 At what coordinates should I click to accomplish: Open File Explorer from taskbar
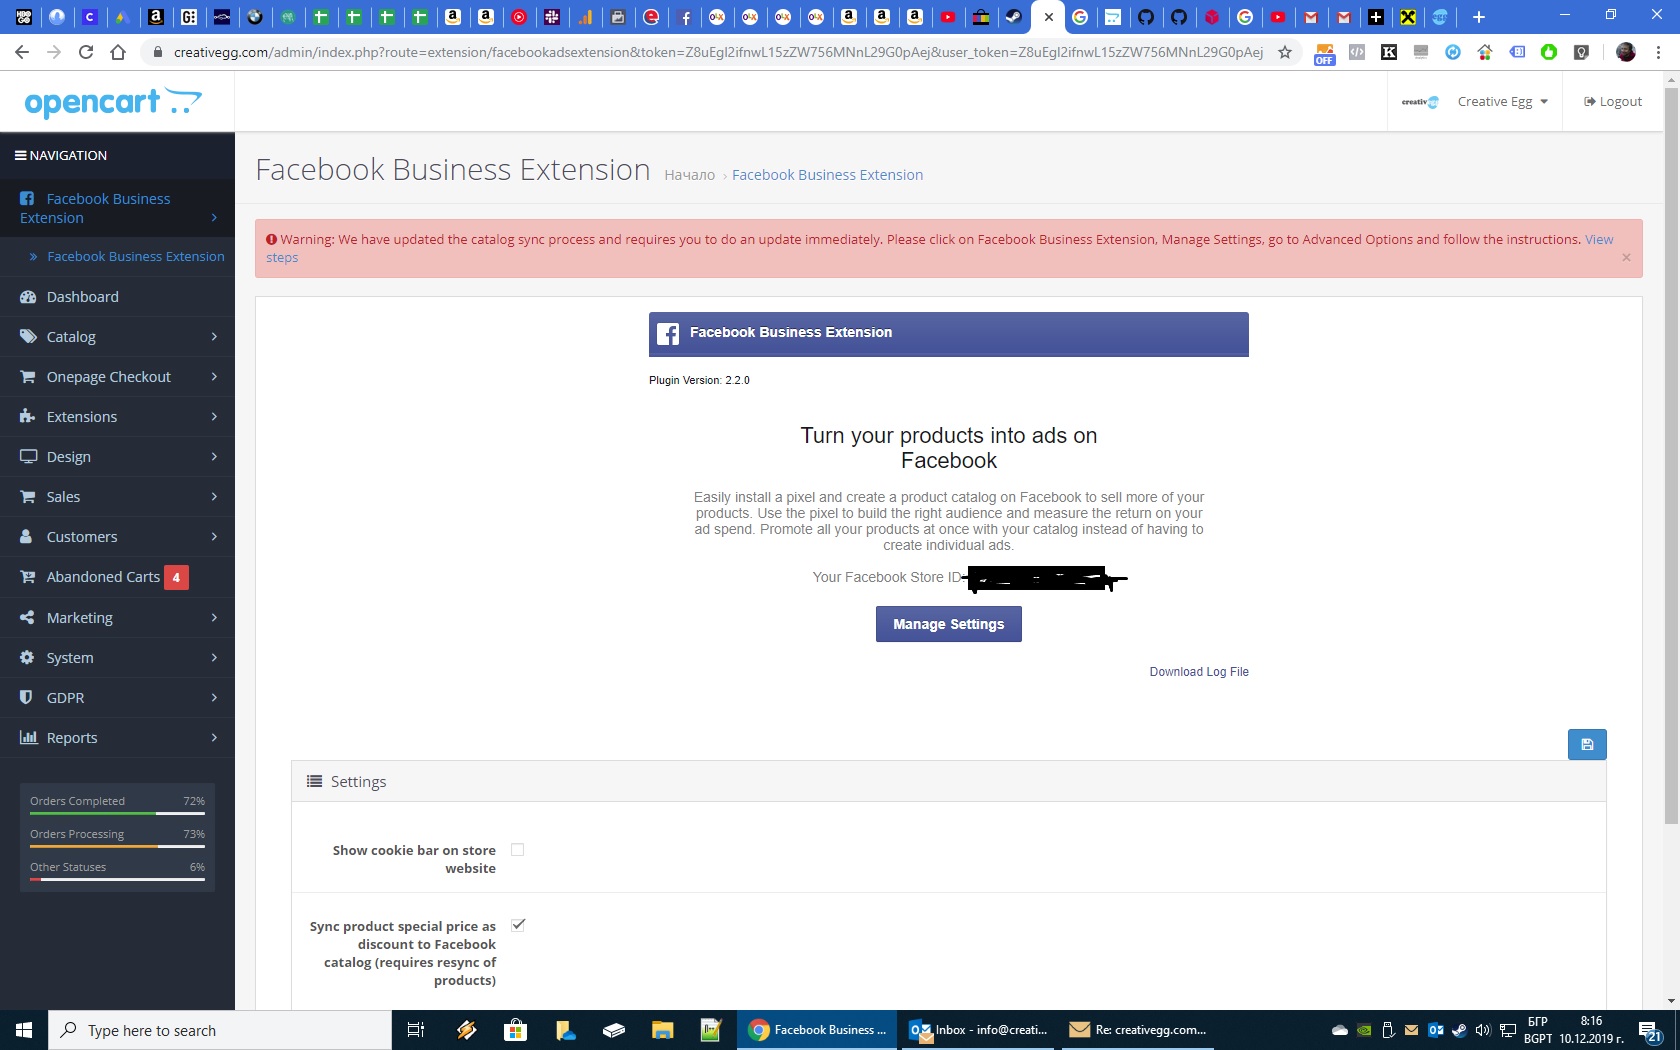[x=662, y=1030]
